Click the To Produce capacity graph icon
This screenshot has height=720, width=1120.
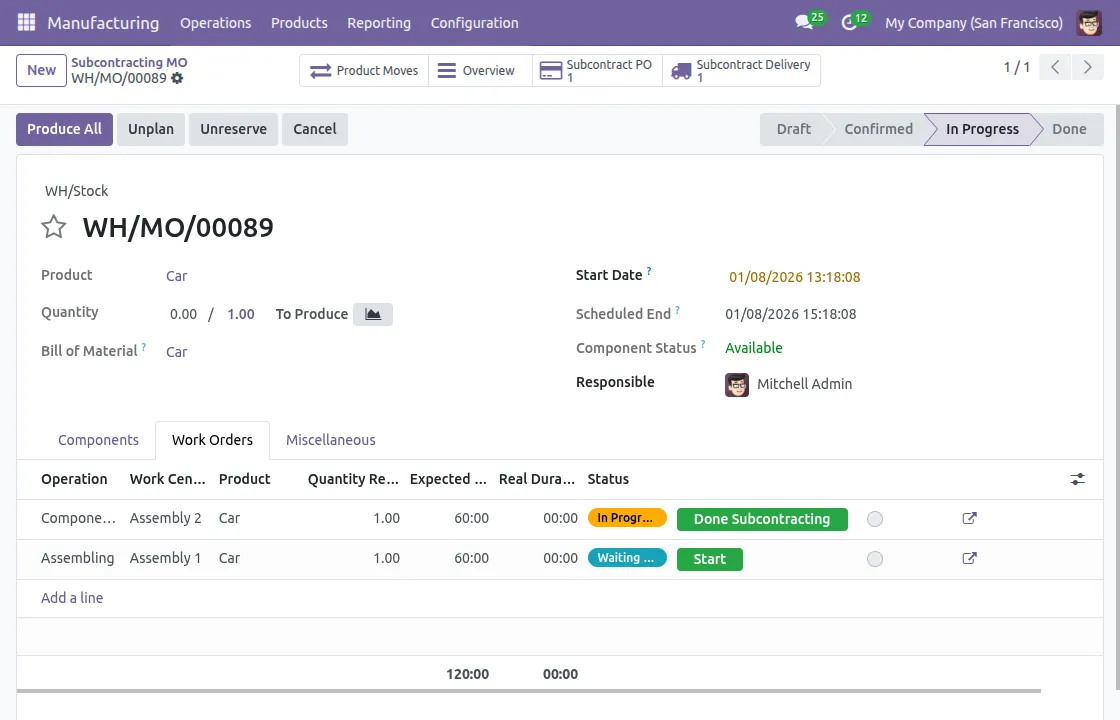372,313
